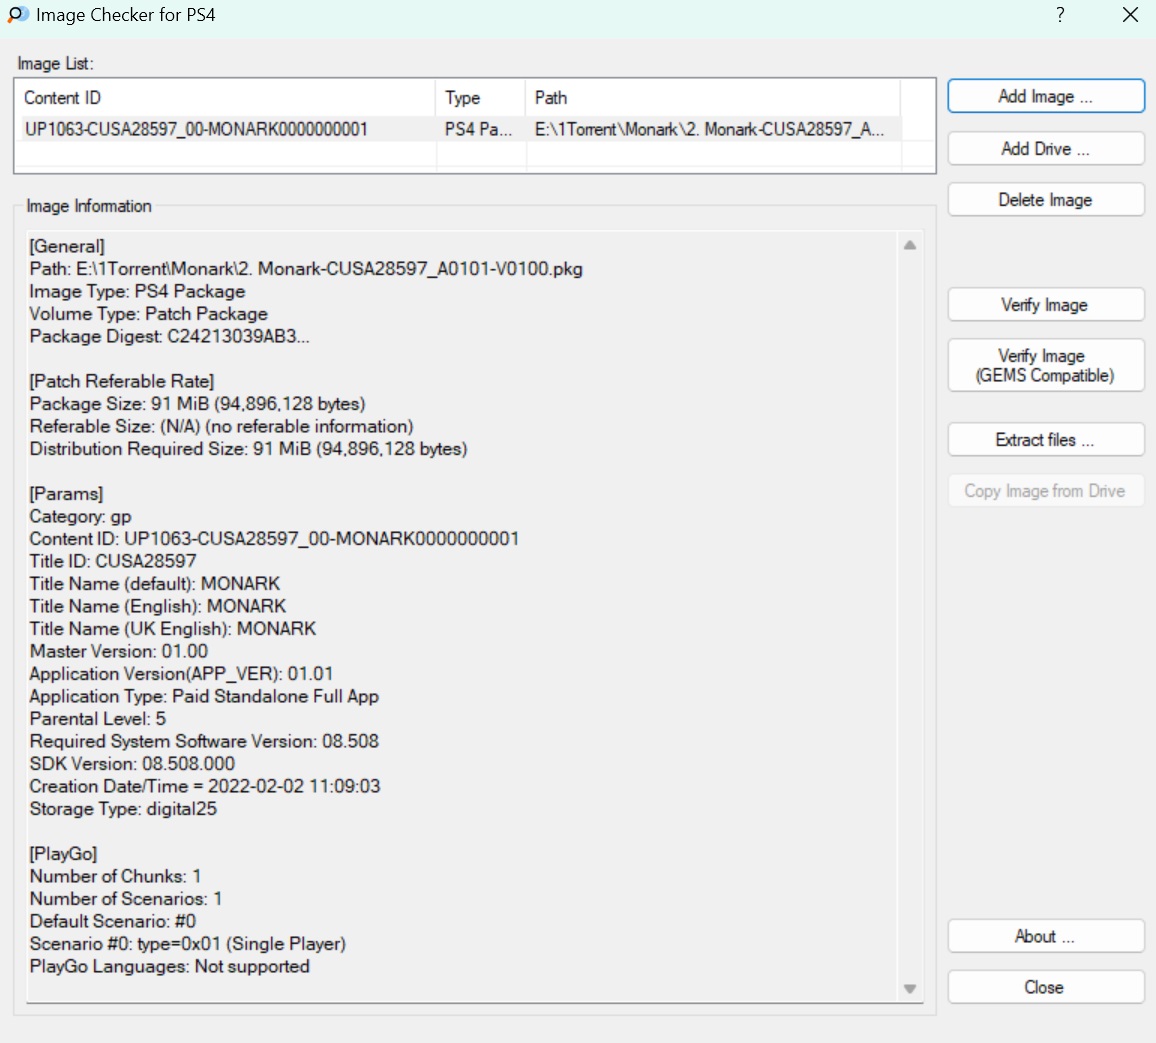This screenshot has width=1156, height=1043.
Task: Click the E:\1Torrent\Monark path cell in the list
Action: pos(709,129)
